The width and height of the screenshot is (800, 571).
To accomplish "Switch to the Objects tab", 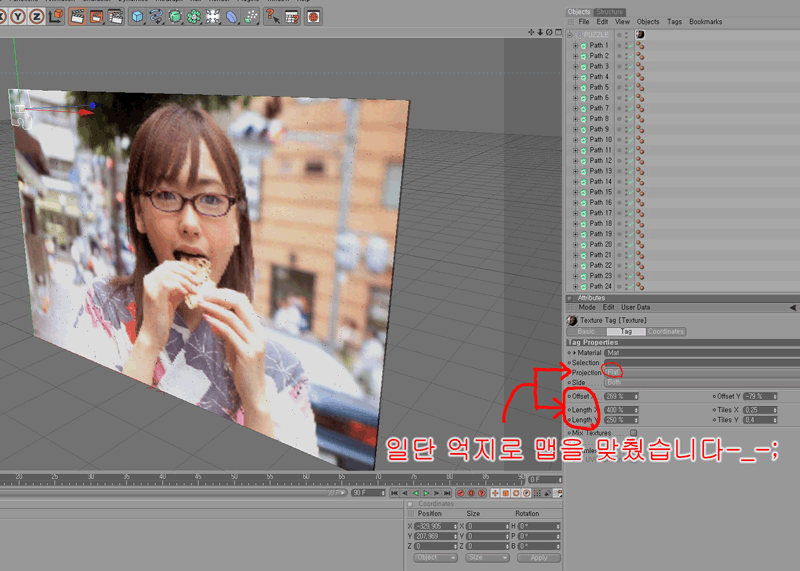I will tap(579, 11).
